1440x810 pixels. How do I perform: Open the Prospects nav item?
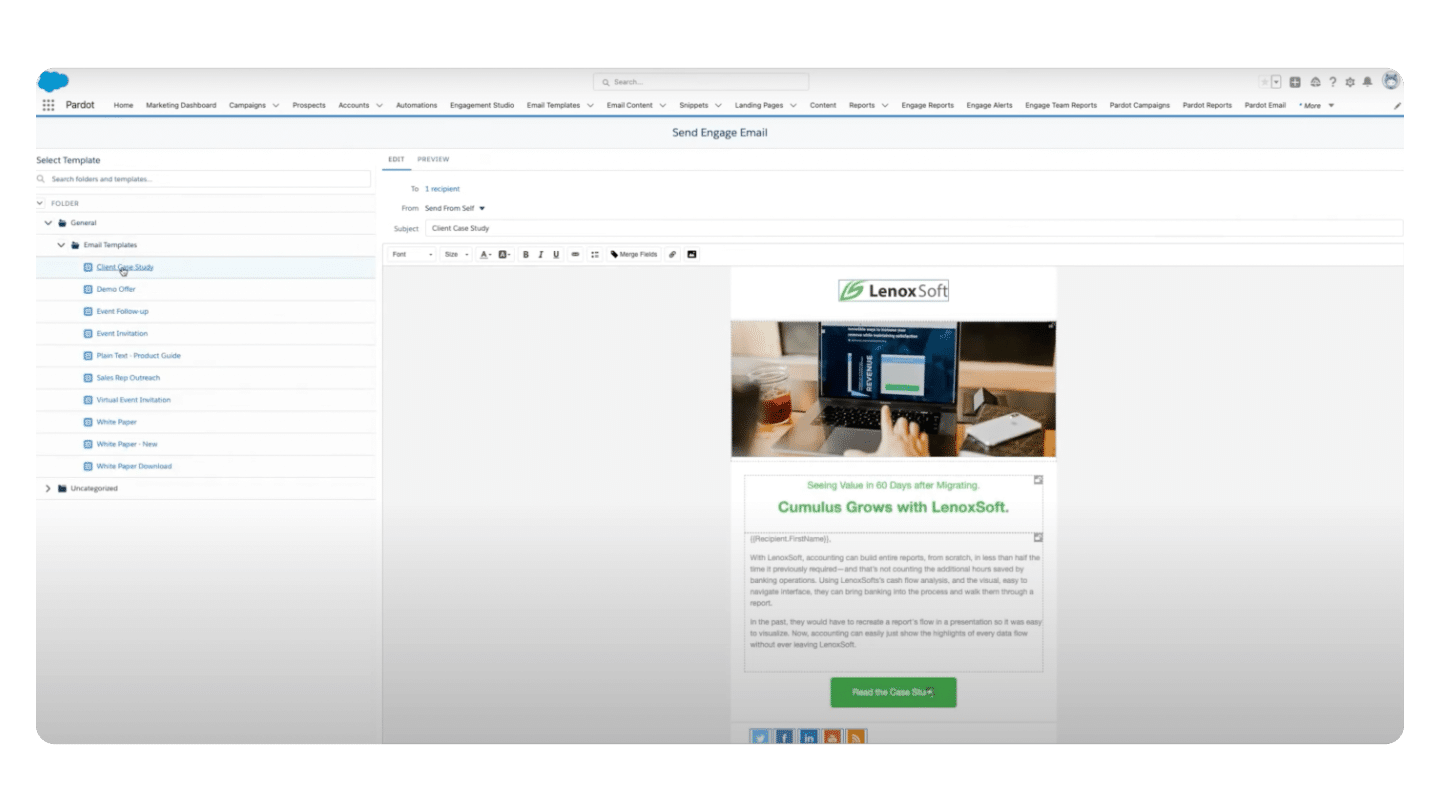point(309,105)
